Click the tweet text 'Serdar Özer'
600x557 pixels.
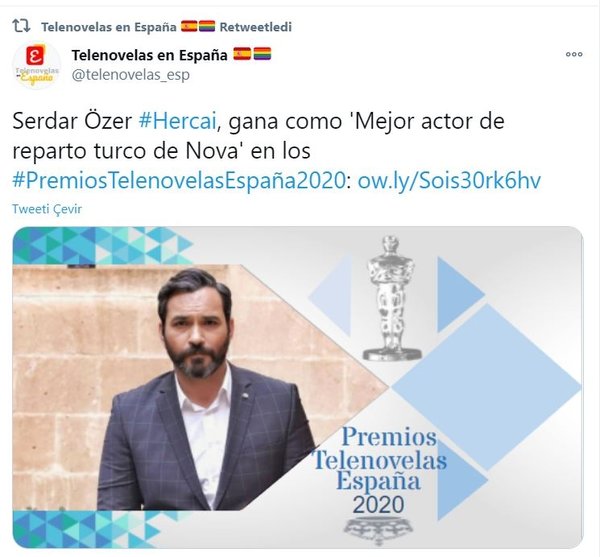click(72, 121)
